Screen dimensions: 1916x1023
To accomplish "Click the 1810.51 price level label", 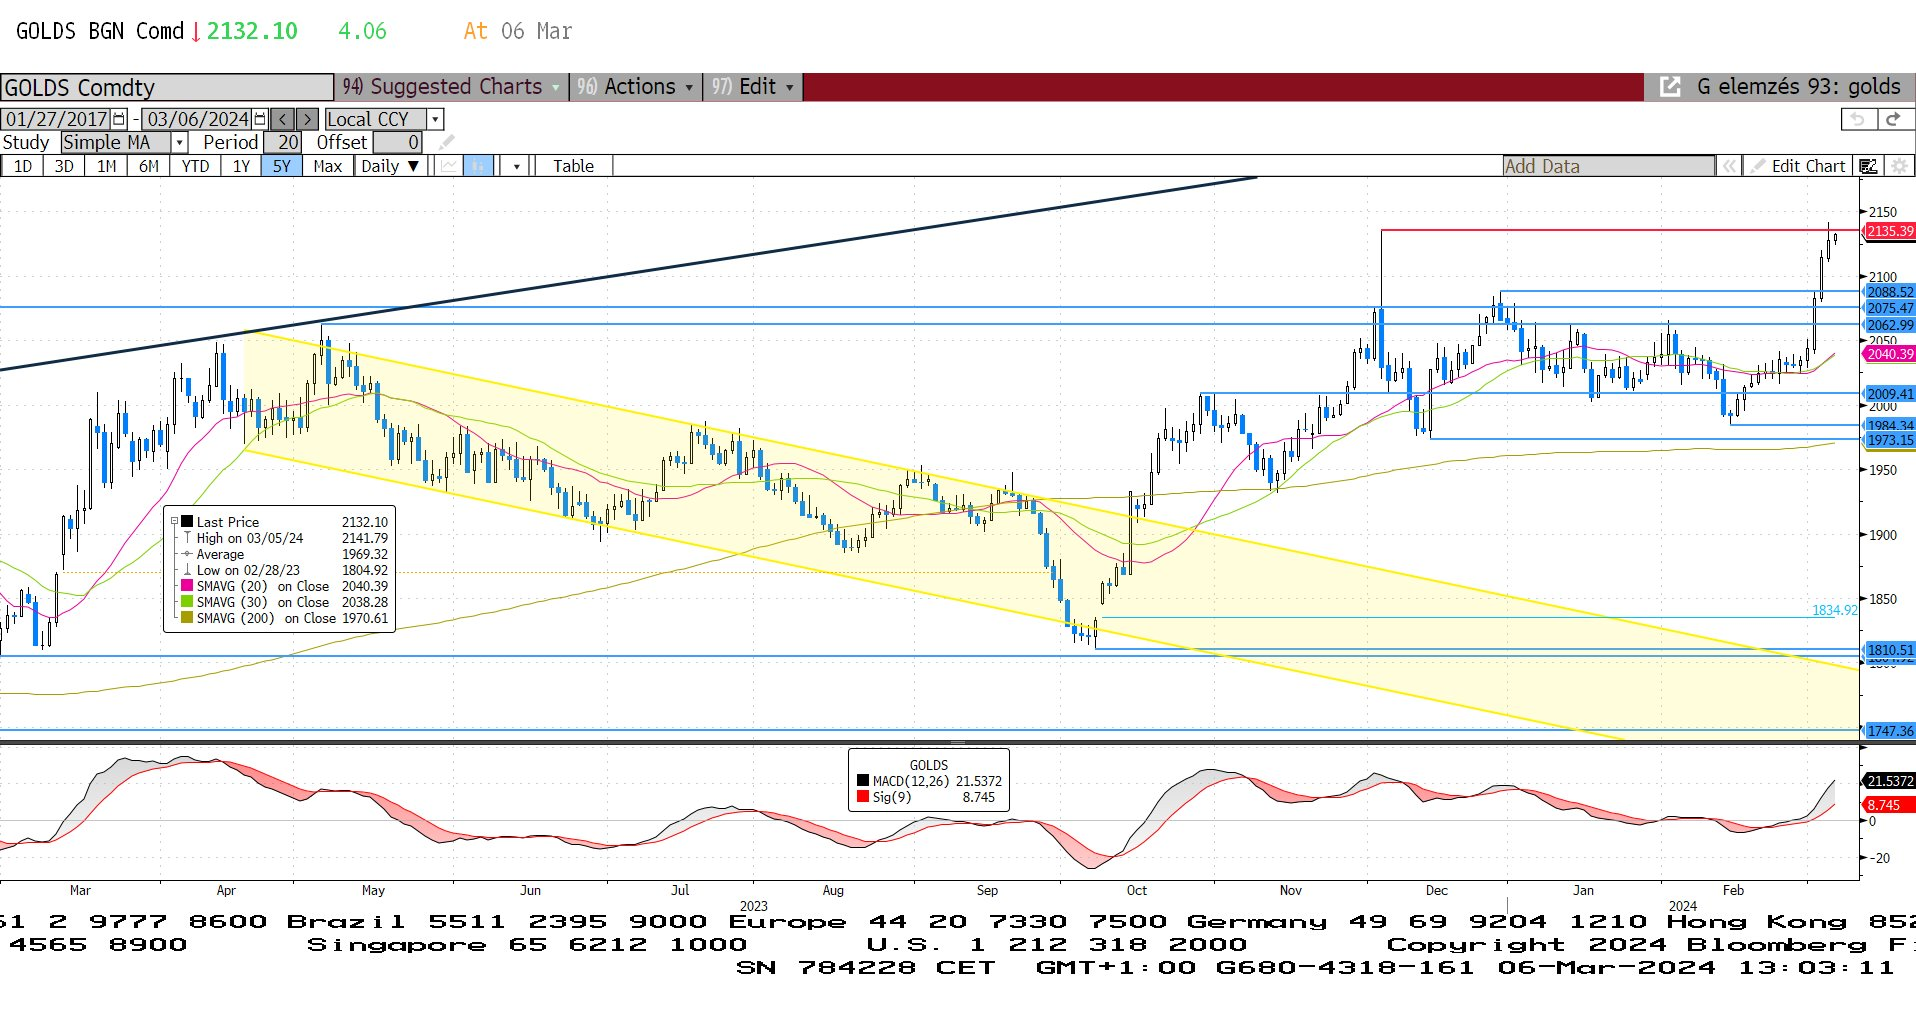I will [1889, 650].
